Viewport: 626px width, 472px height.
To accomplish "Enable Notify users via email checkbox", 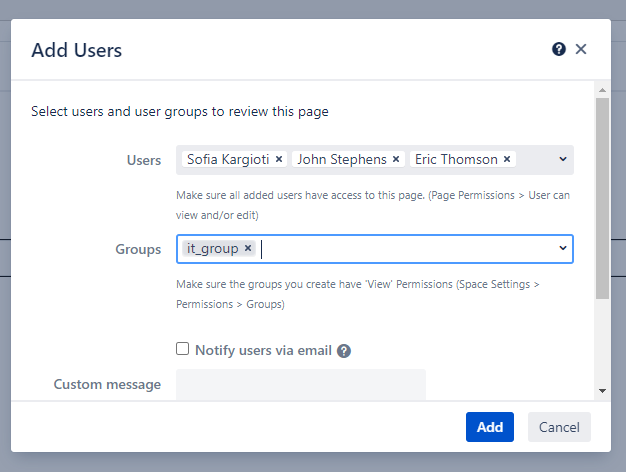I will click(182, 349).
